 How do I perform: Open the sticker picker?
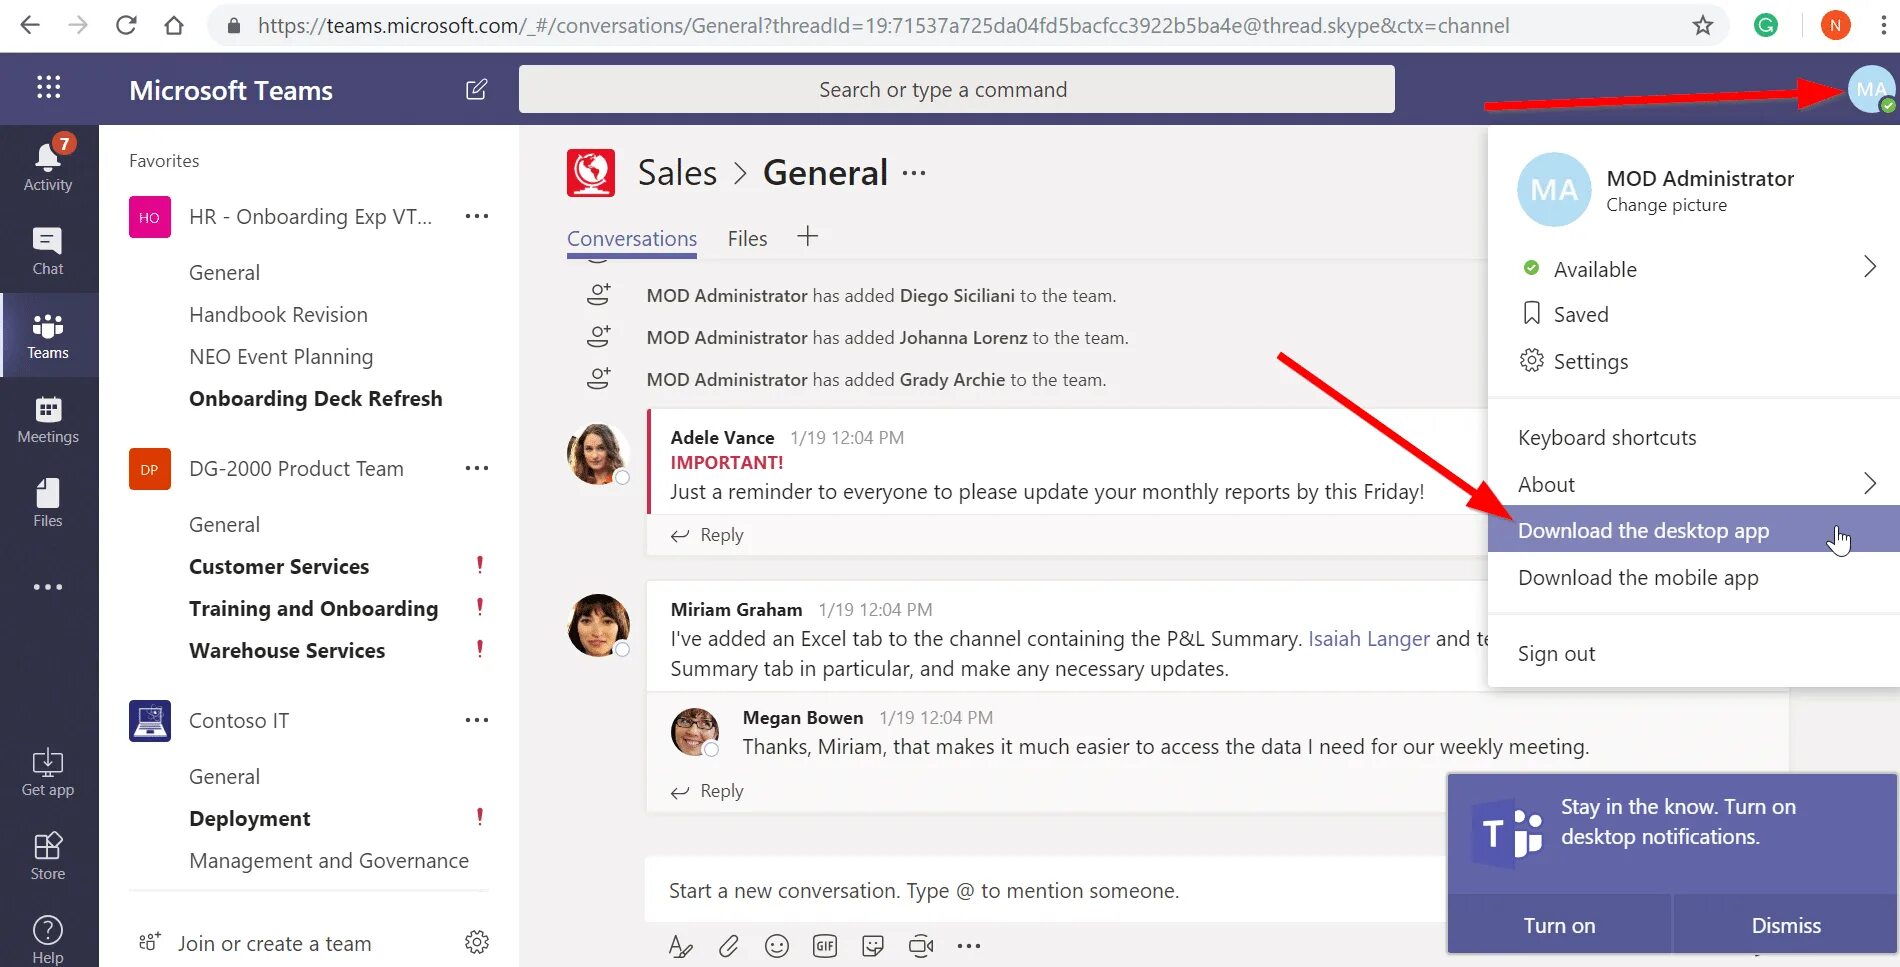tap(873, 946)
